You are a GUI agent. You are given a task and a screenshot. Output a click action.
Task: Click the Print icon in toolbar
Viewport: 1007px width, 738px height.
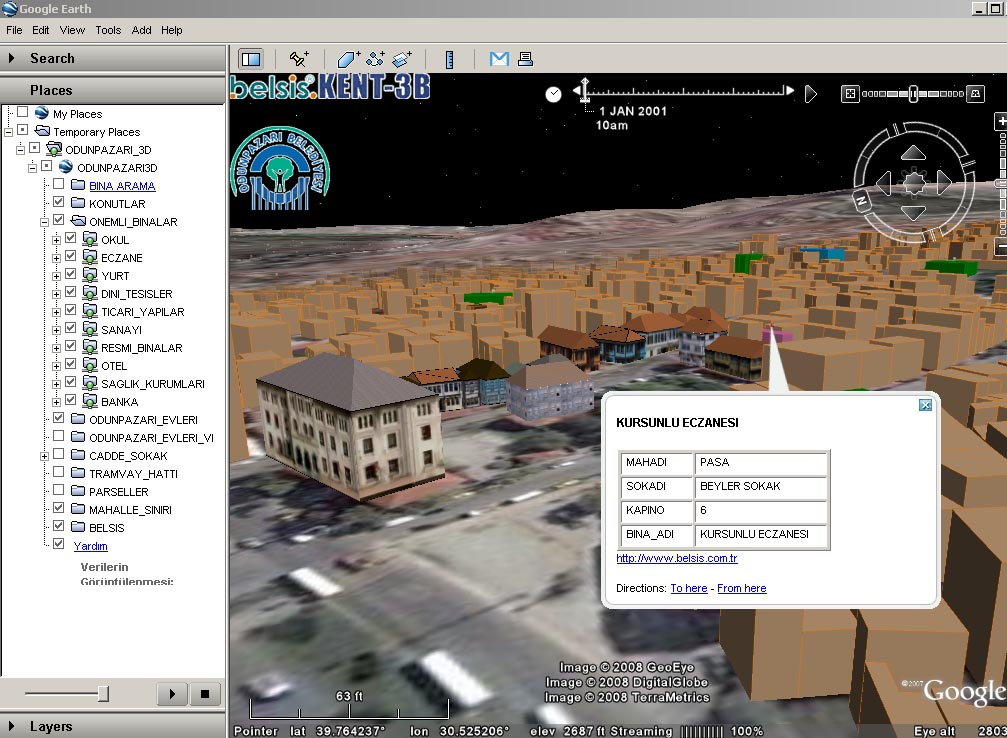pos(525,59)
